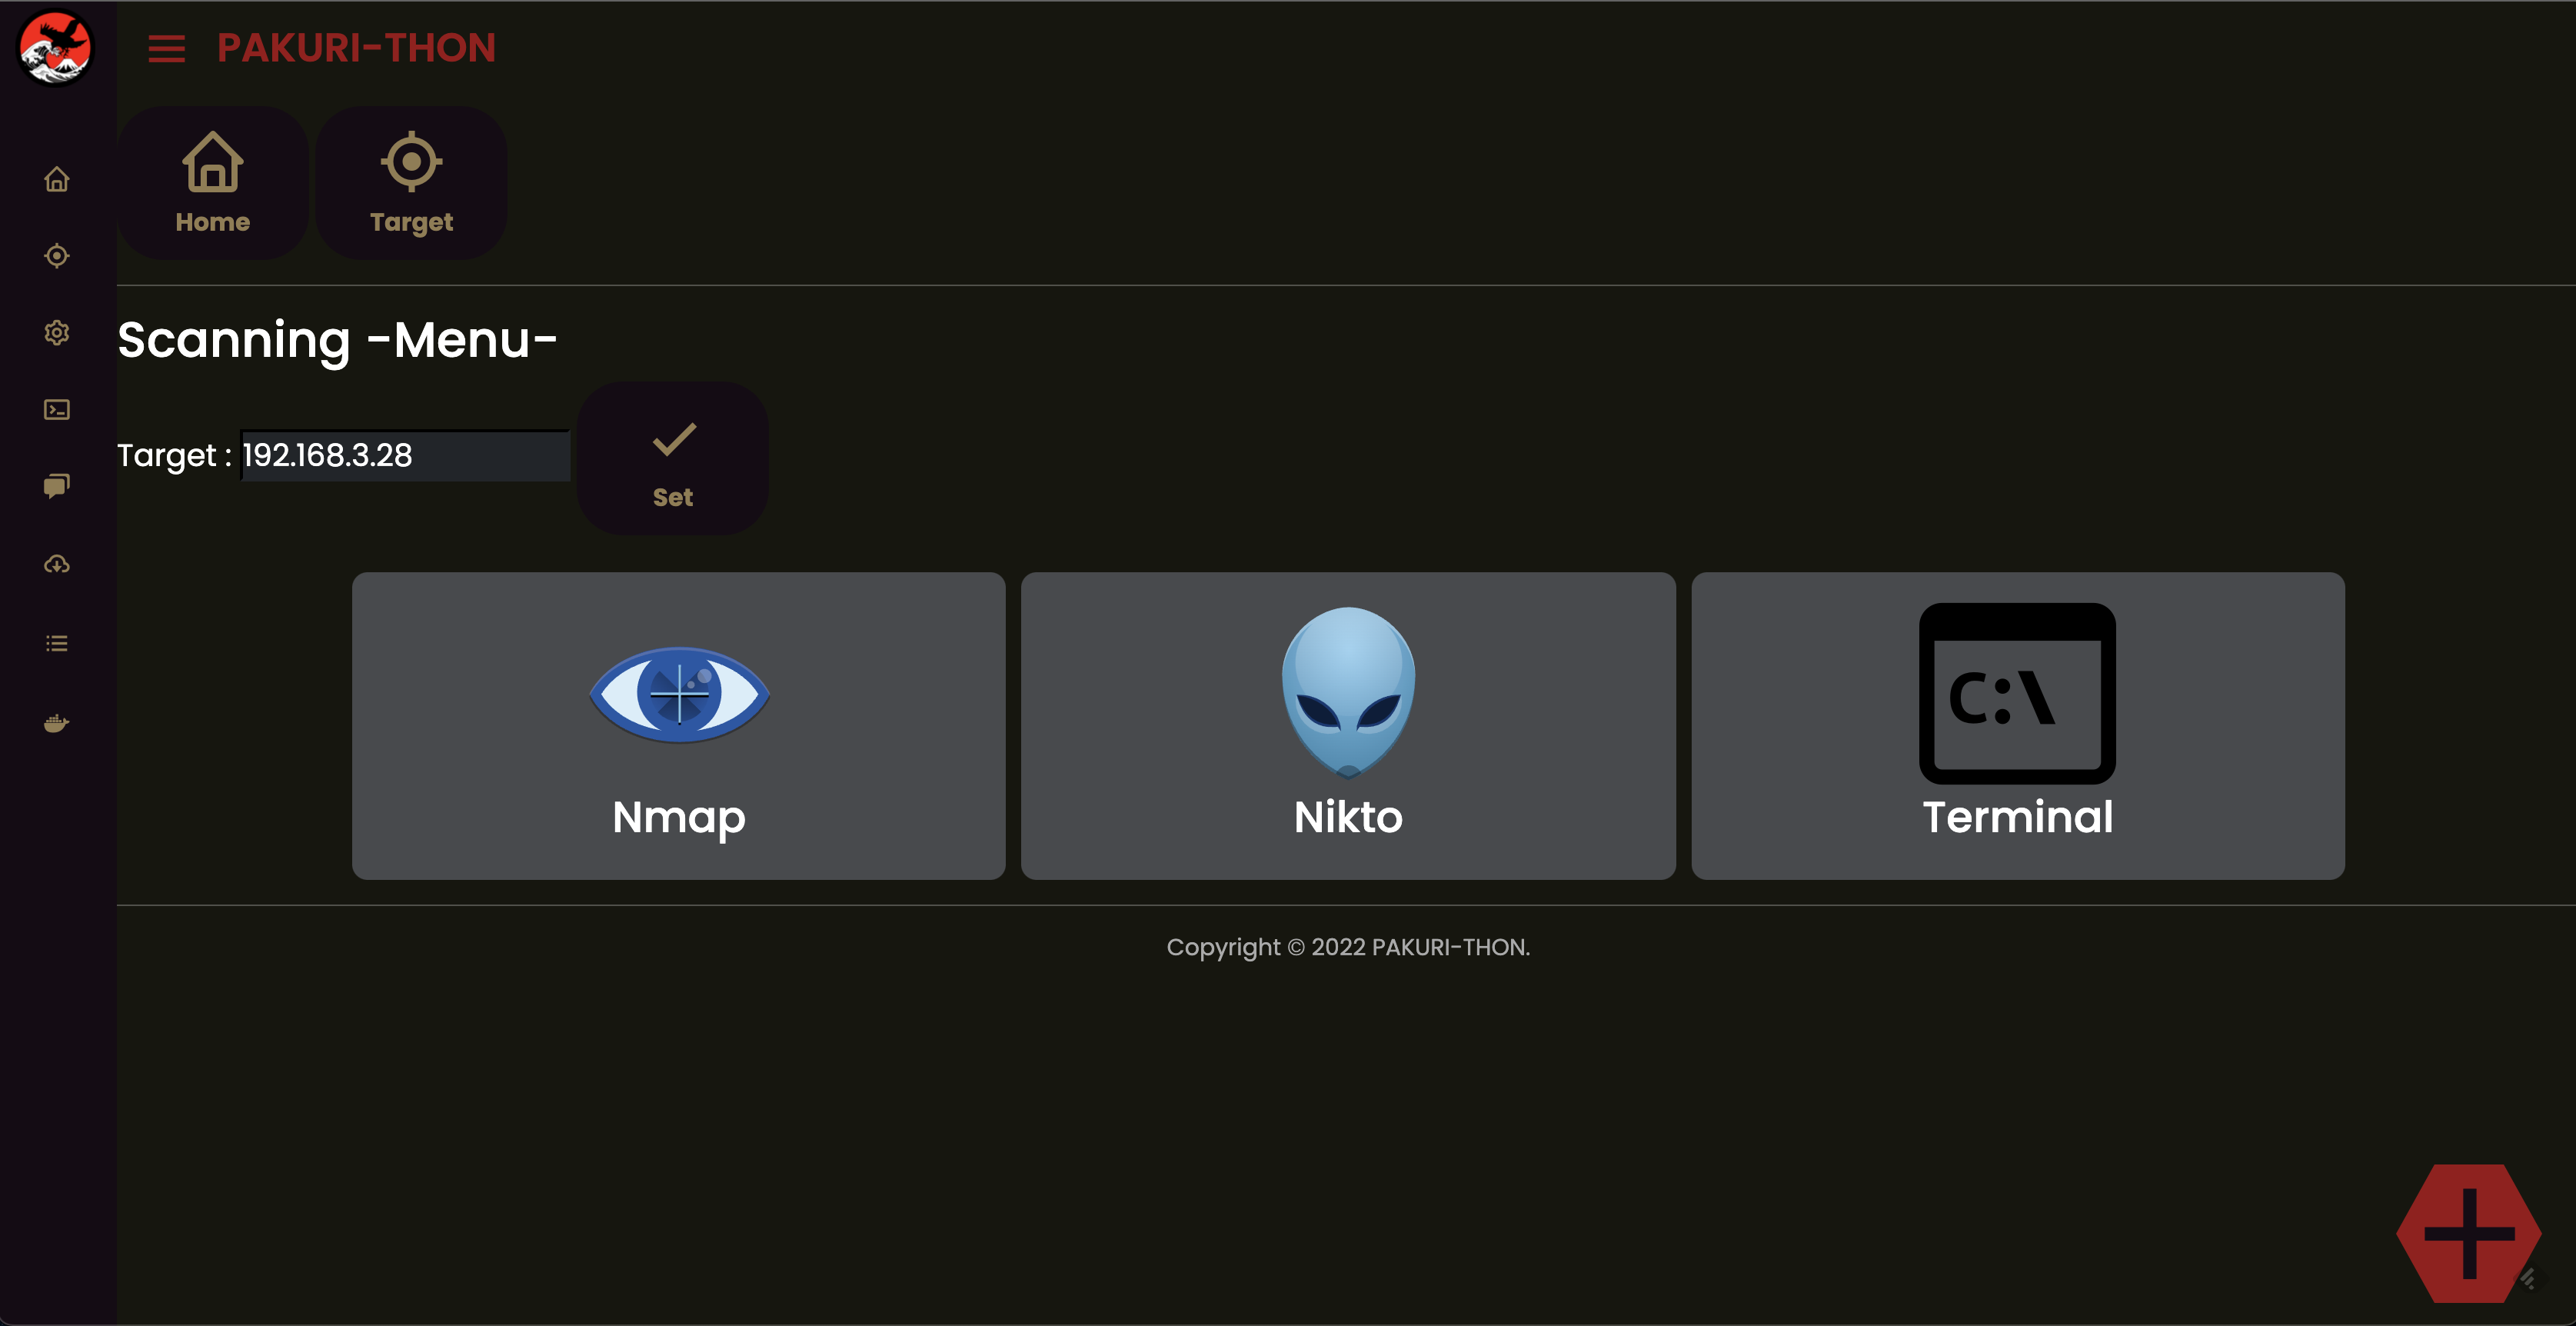Image resolution: width=2576 pixels, height=1326 pixels.
Task: Open the settings gear in the sidebar
Action: tap(57, 332)
